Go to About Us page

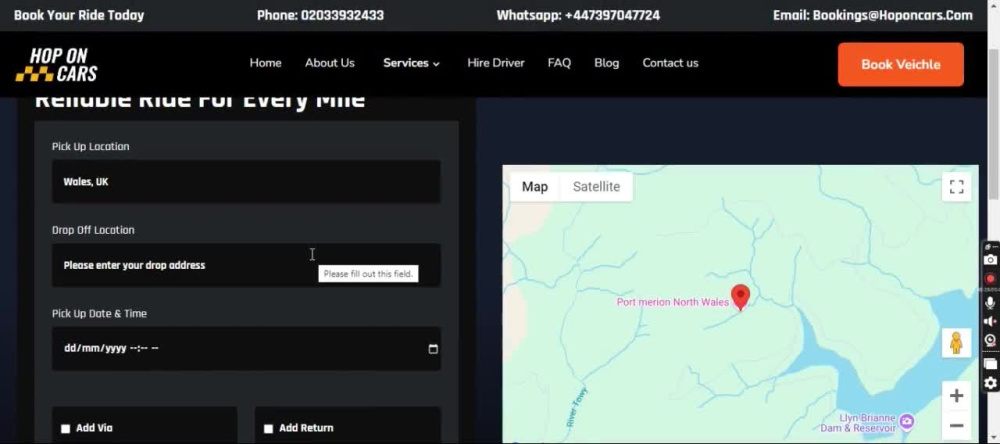click(x=330, y=63)
